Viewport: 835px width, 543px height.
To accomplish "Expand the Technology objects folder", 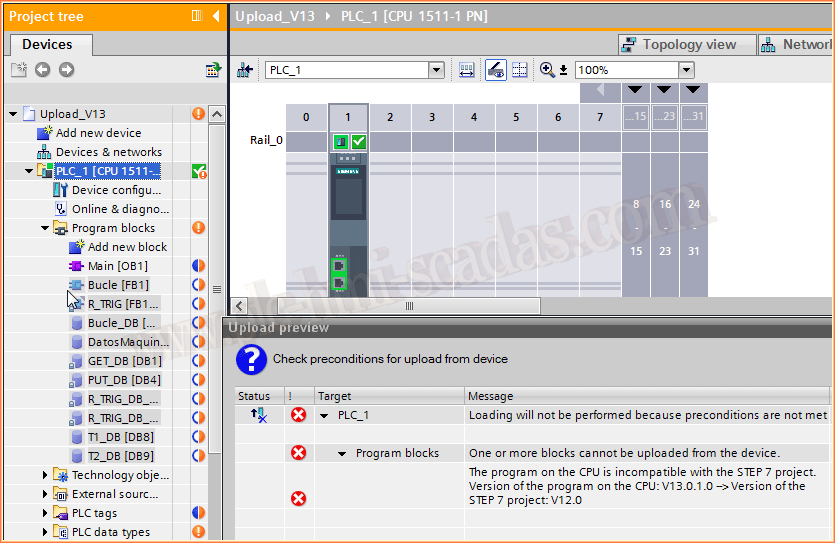I will pyautogui.click(x=45, y=475).
